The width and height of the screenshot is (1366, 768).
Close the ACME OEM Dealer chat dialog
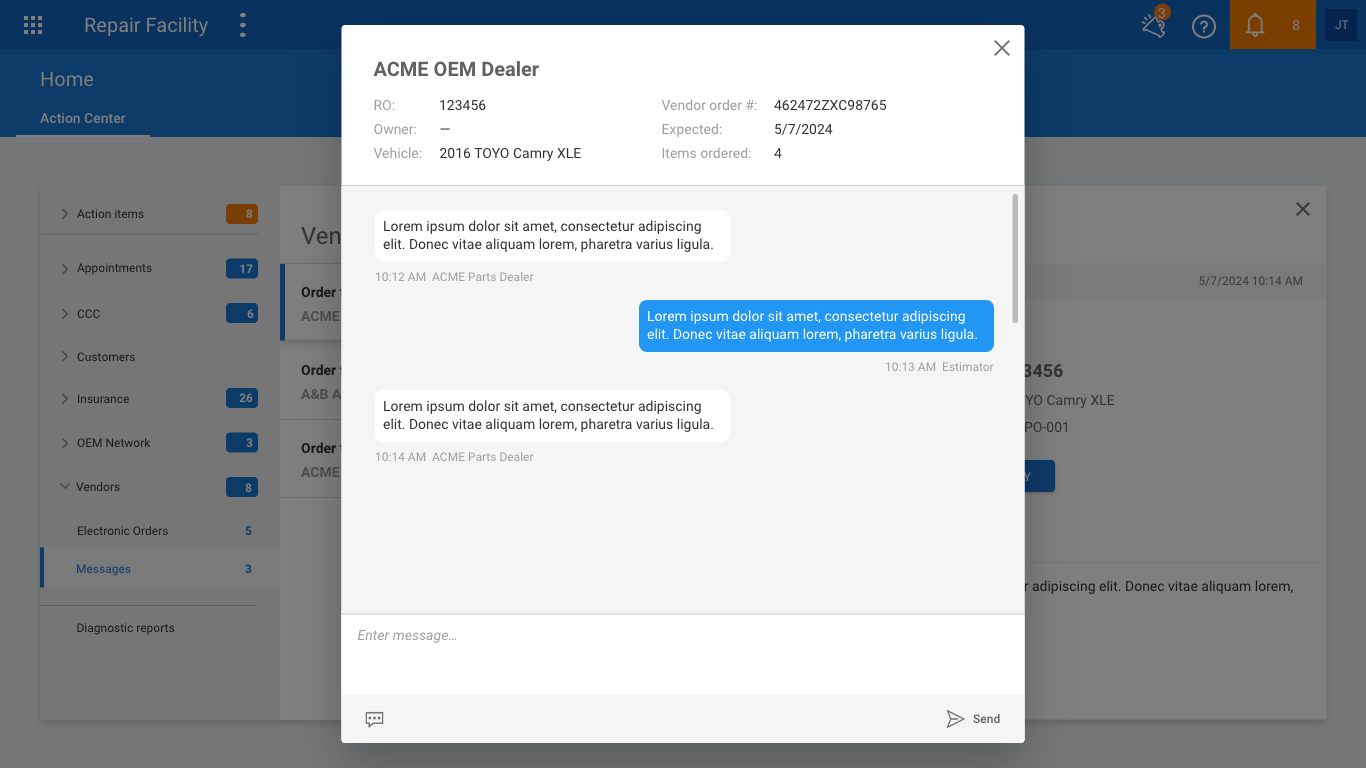click(x=1001, y=48)
